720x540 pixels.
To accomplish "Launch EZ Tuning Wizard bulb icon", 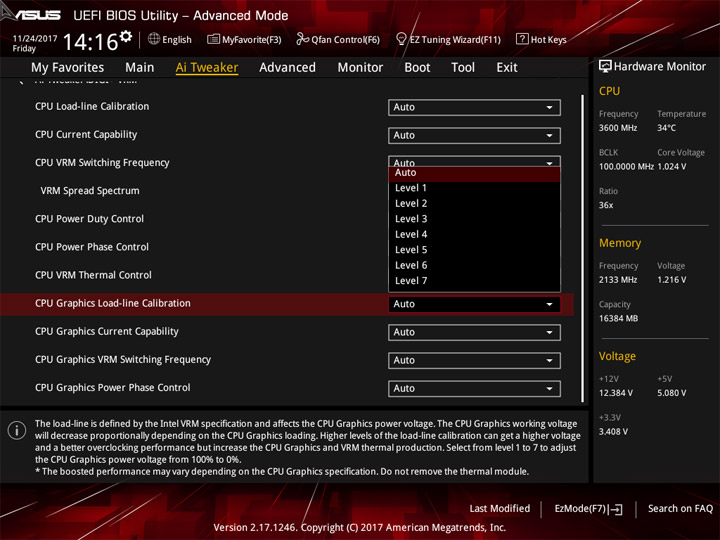I will [401, 39].
